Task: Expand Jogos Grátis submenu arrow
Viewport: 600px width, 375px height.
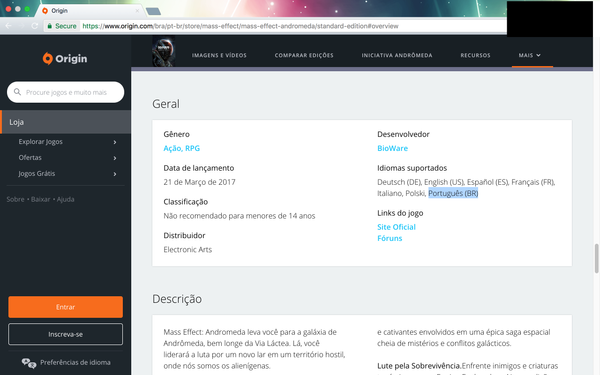Action: pyautogui.click(x=115, y=174)
